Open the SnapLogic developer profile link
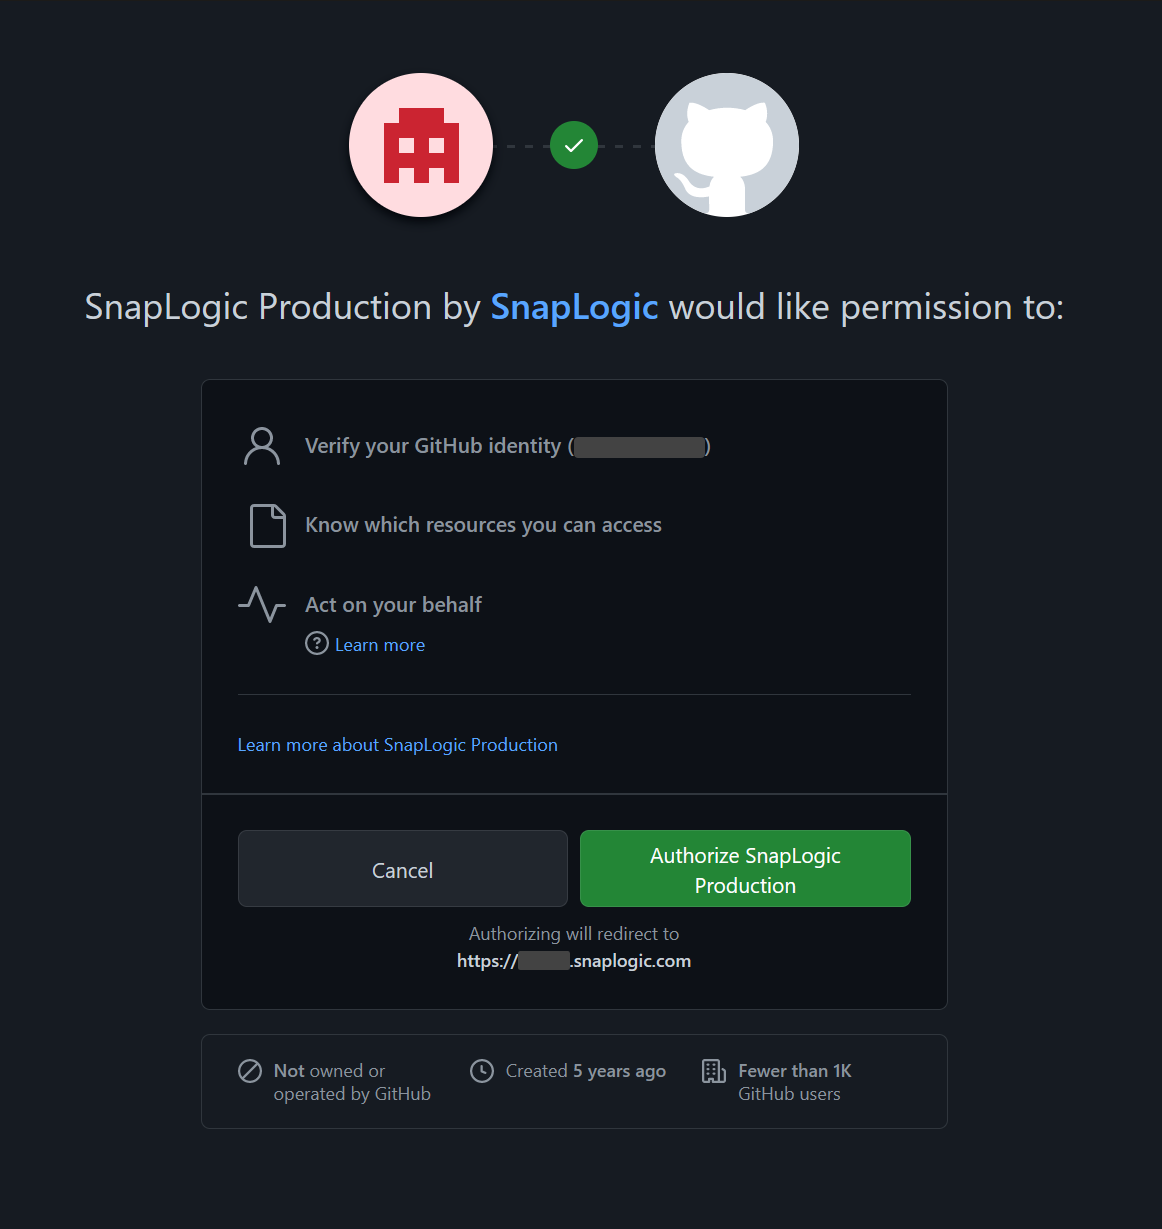Screen dimensions: 1162x1229 point(574,307)
